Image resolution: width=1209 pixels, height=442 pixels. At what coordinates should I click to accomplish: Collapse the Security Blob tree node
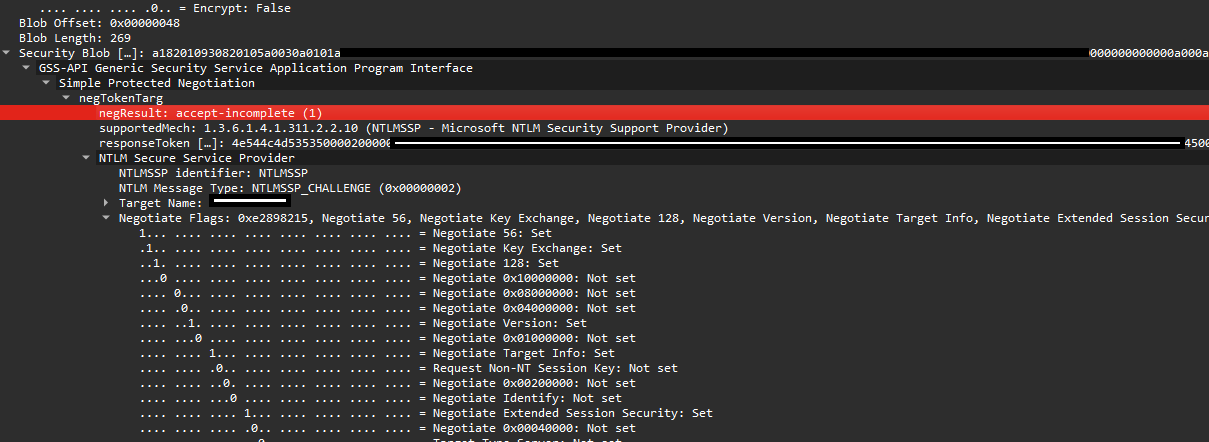point(7,53)
